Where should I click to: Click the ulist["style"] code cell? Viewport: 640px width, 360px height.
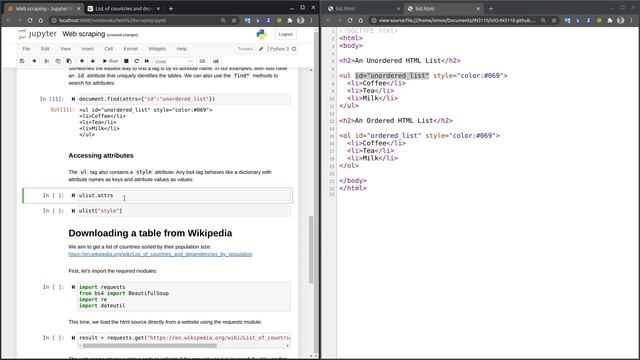tap(184, 211)
